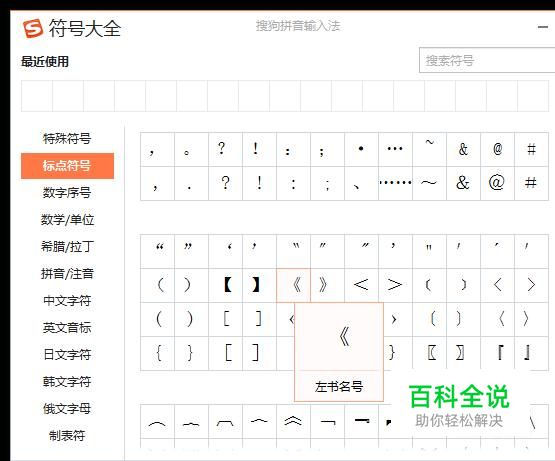The width and height of the screenshot is (555, 461).
Task: Open the 韩文字符 category
Action: [x=67, y=382]
